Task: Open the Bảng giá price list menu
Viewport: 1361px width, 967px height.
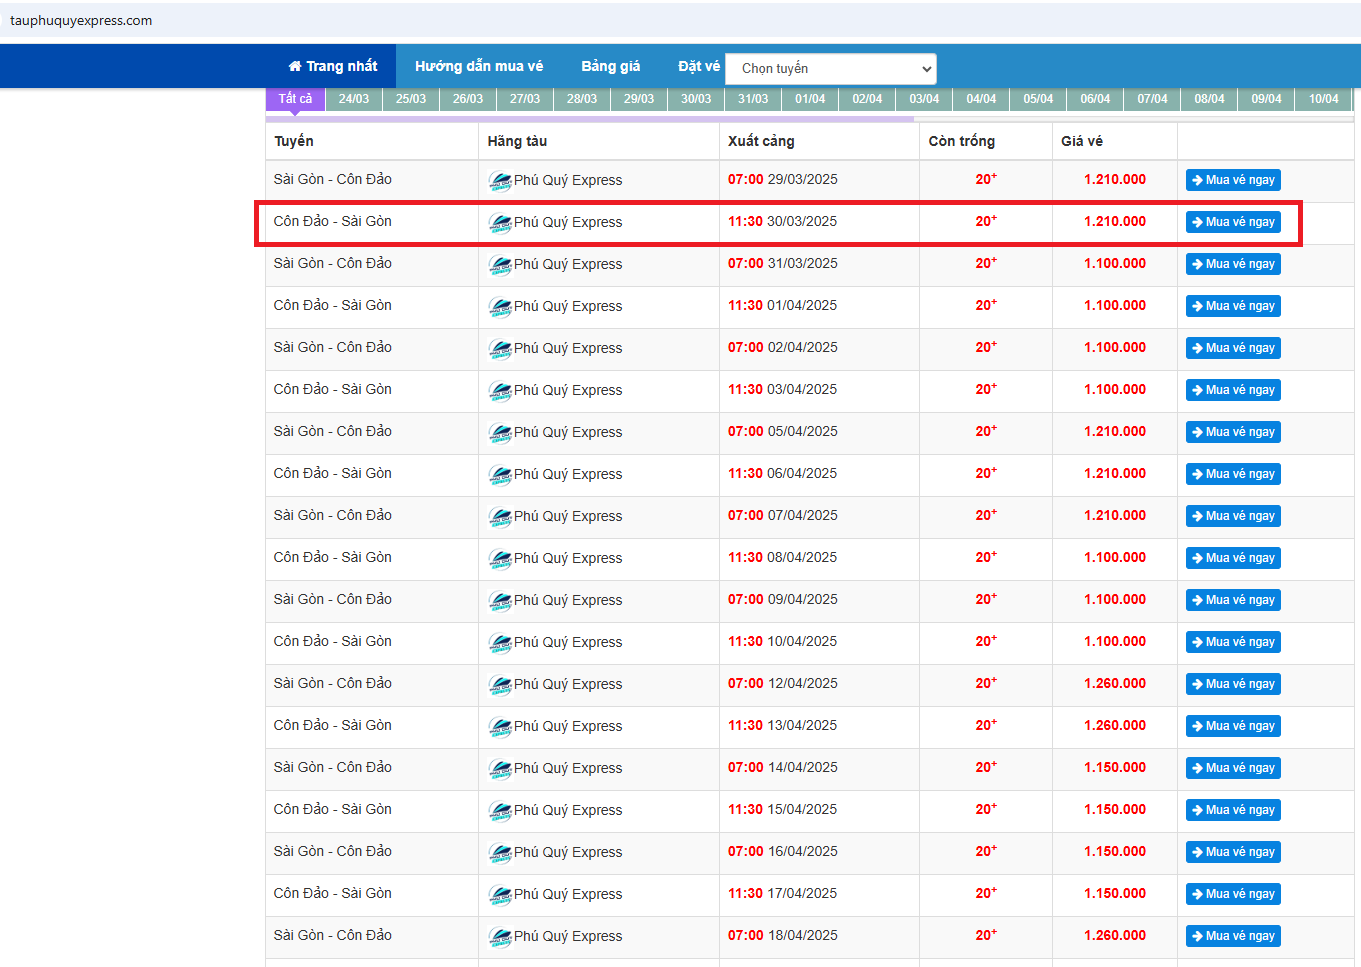Action: pyautogui.click(x=611, y=66)
